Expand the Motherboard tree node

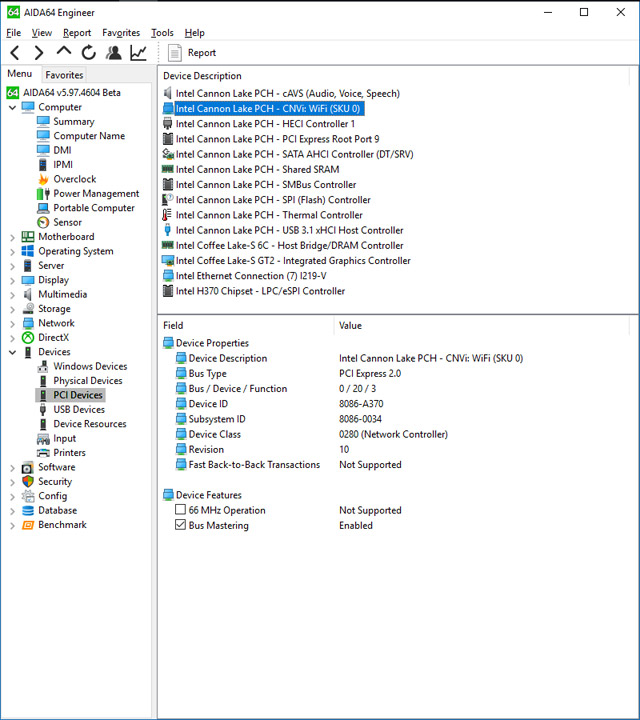(12, 237)
